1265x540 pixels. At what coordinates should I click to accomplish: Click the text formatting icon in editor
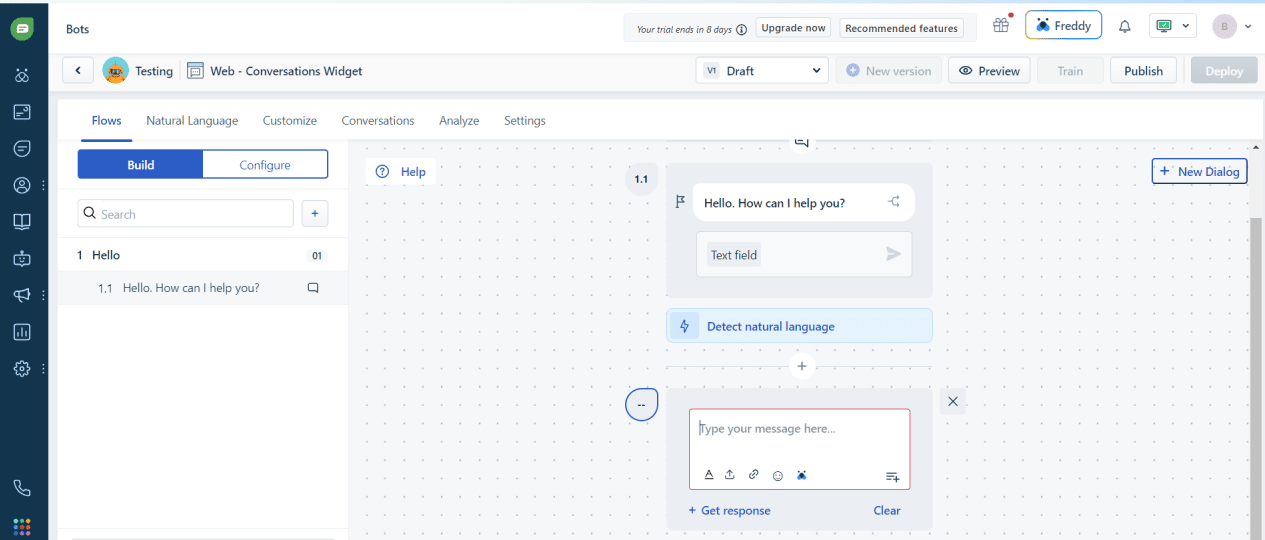click(709, 475)
